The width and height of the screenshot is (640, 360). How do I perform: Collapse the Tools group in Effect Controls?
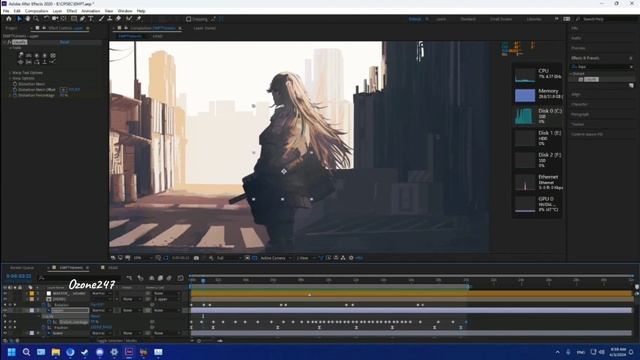[10, 48]
